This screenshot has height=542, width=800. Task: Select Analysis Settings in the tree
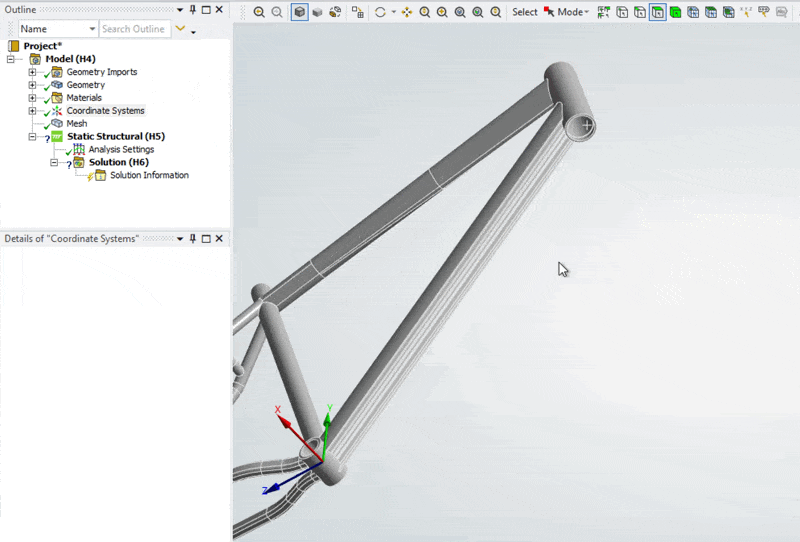pyautogui.click(x=120, y=150)
